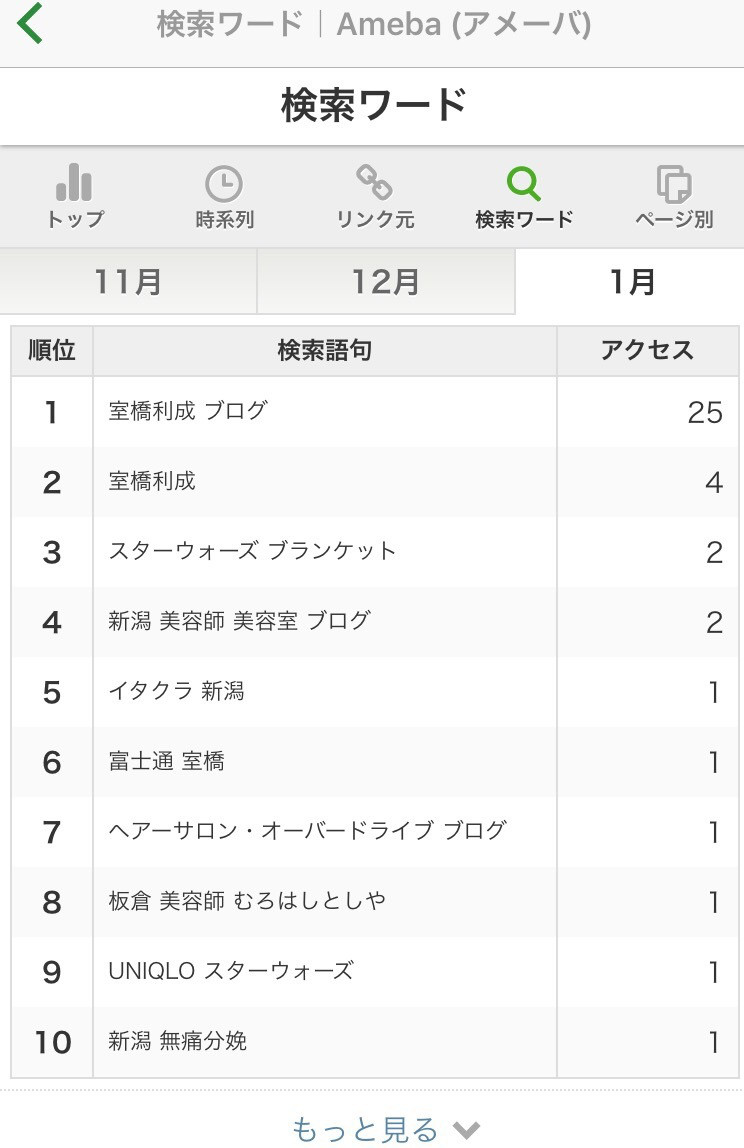Click the UNIQLO スターウォーズ entry
744x1148 pixels.
pos(230,971)
